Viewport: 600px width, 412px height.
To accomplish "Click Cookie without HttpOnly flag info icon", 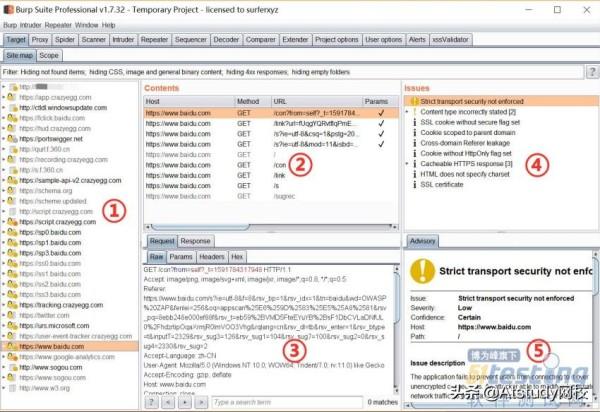I will tap(414, 153).
